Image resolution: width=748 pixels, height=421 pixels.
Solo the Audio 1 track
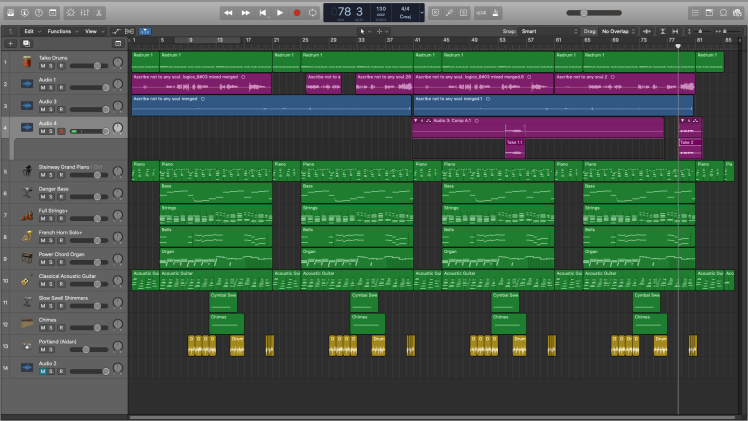(51, 87)
